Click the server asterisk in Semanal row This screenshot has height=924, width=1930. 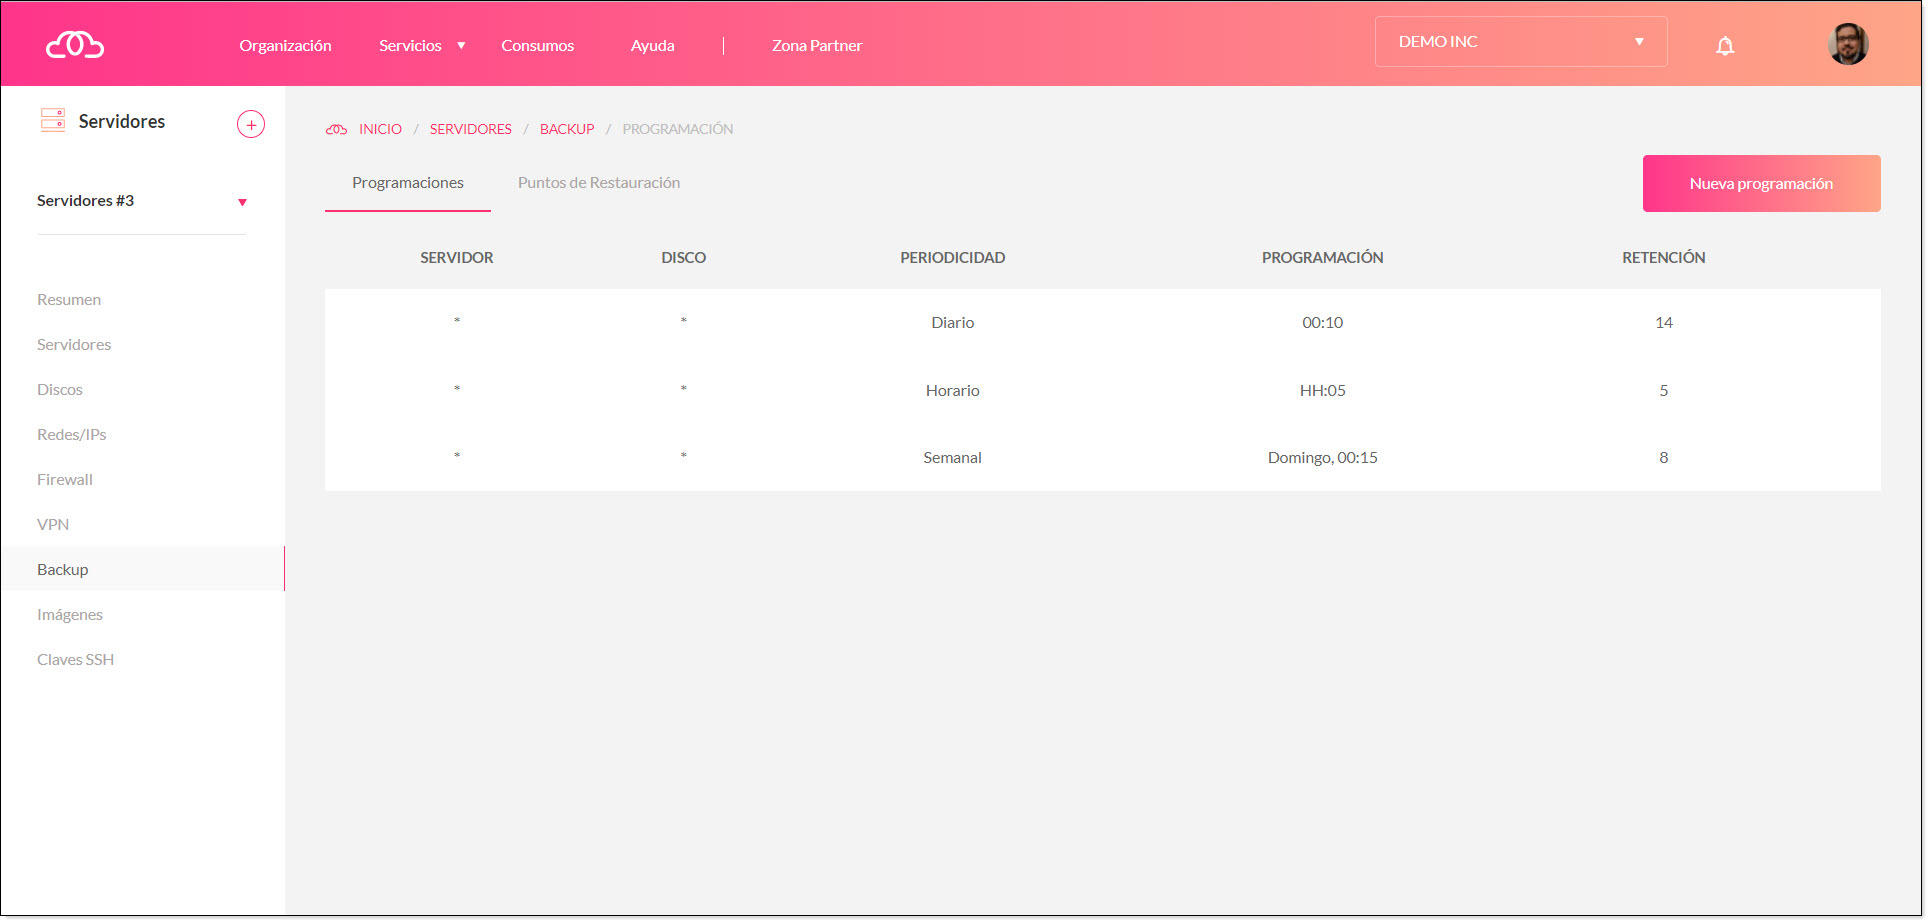click(x=457, y=456)
